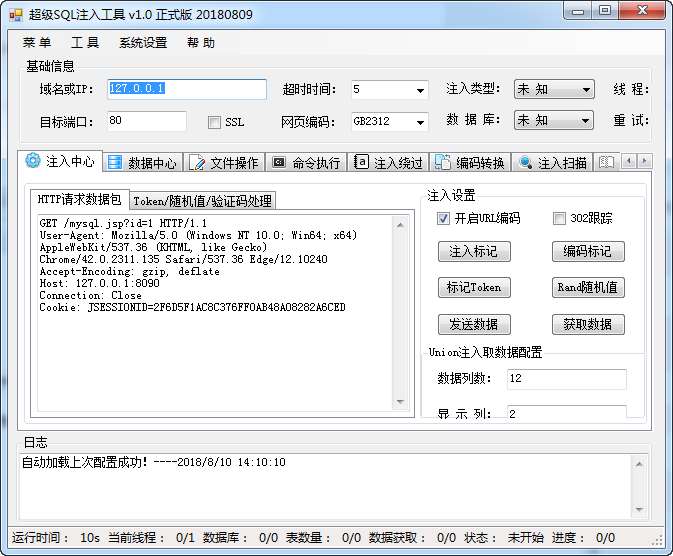Click the 标记Token button
This screenshot has height=556, width=673.
[x=474, y=287]
